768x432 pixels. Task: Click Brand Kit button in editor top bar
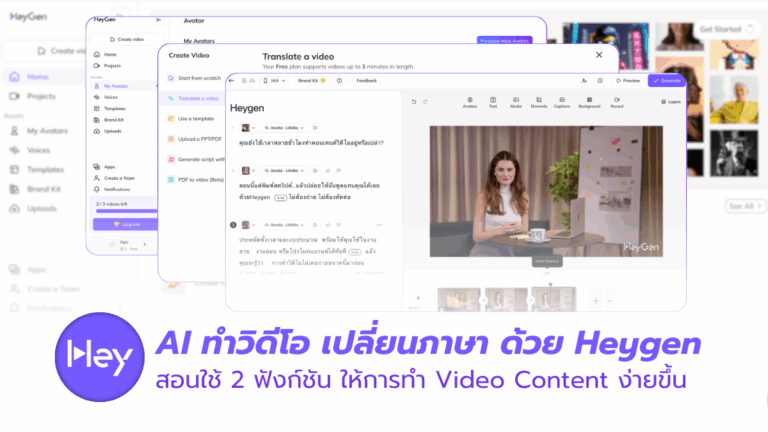[x=312, y=80]
